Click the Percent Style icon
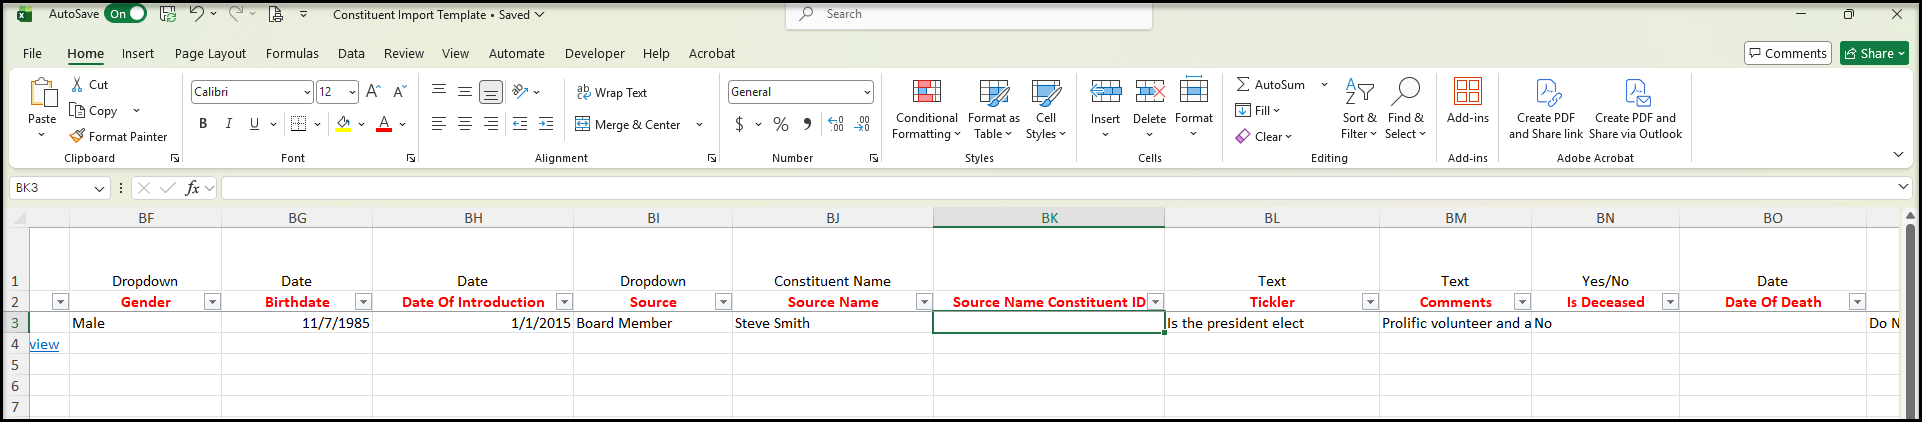This screenshot has width=1922, height=422. pos(781,124)
